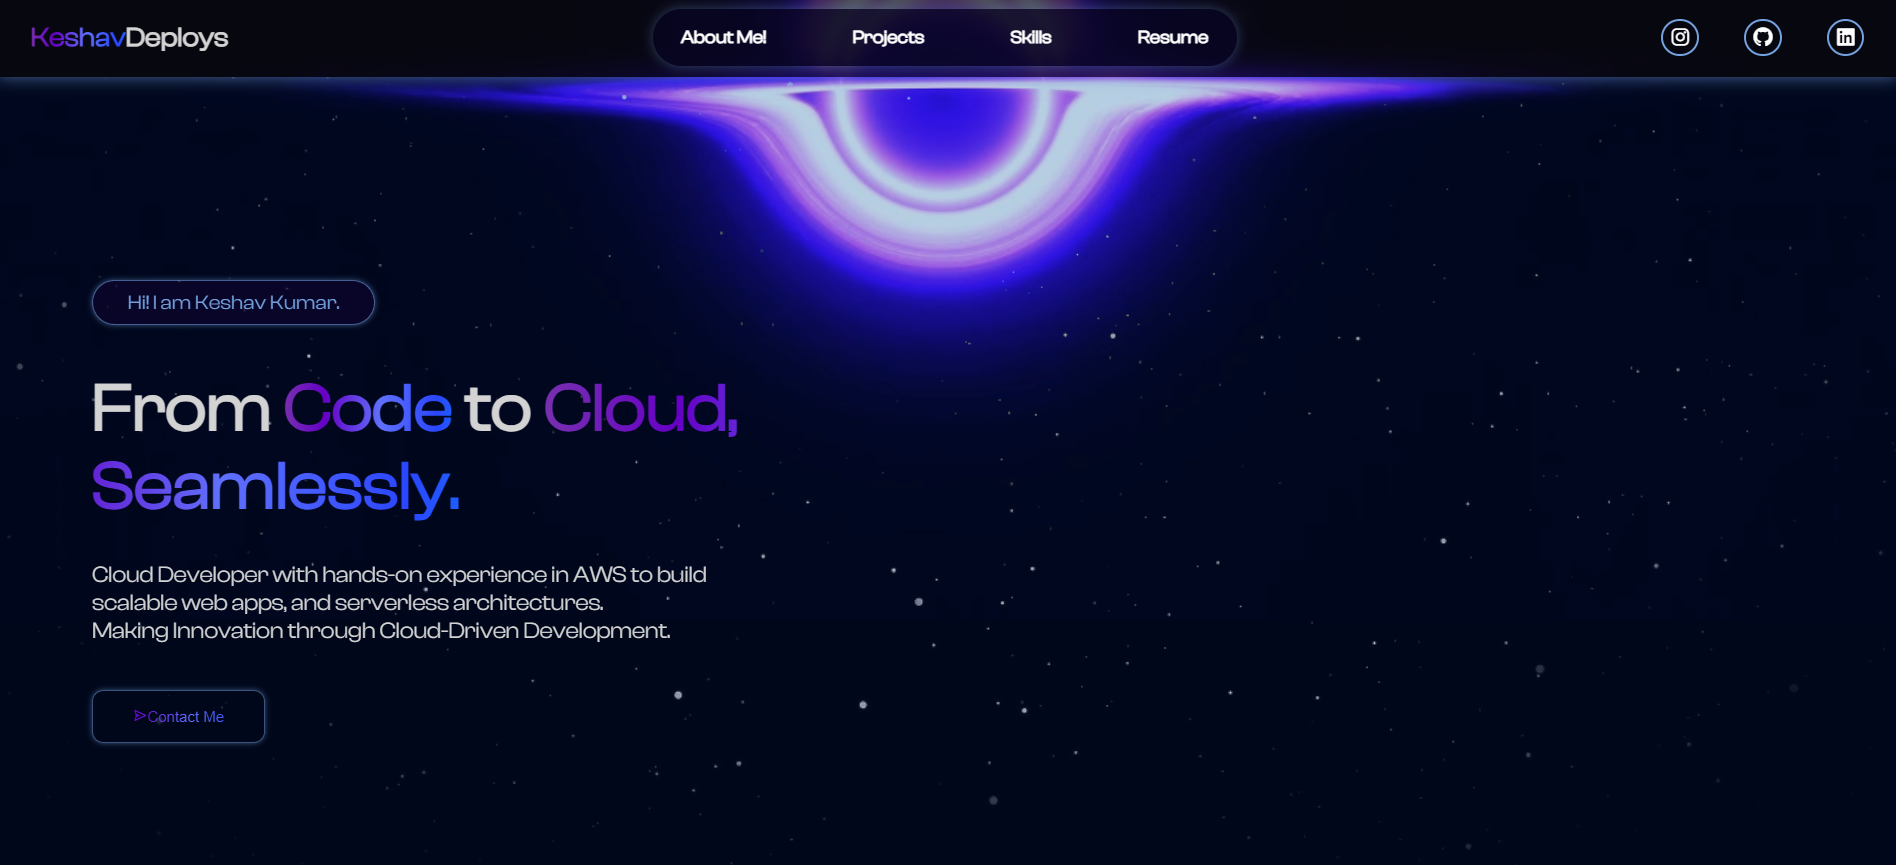Open the Resume nav link
The image size is (1896, 865).
[1172, 37]
